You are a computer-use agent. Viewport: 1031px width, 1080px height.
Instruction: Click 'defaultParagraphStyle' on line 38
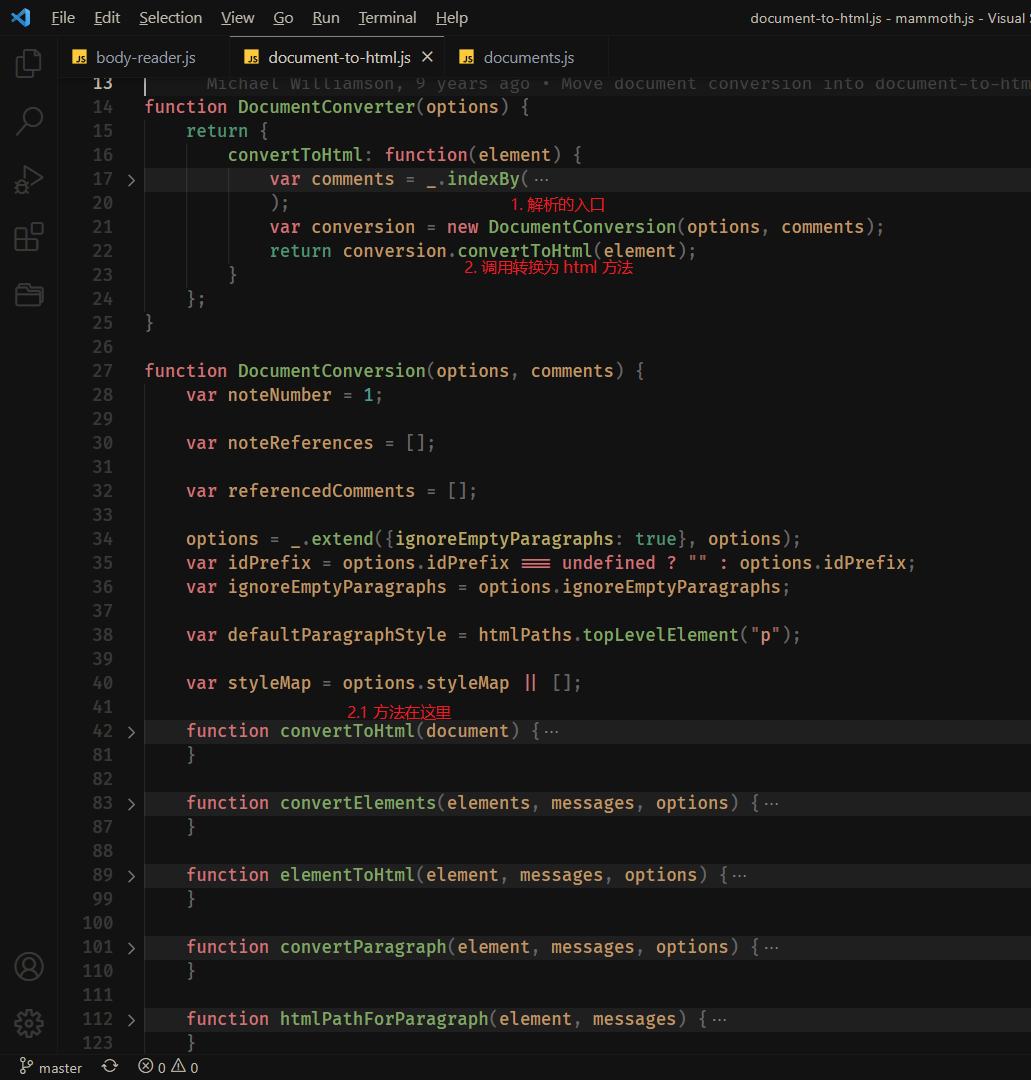pos(337,635)
